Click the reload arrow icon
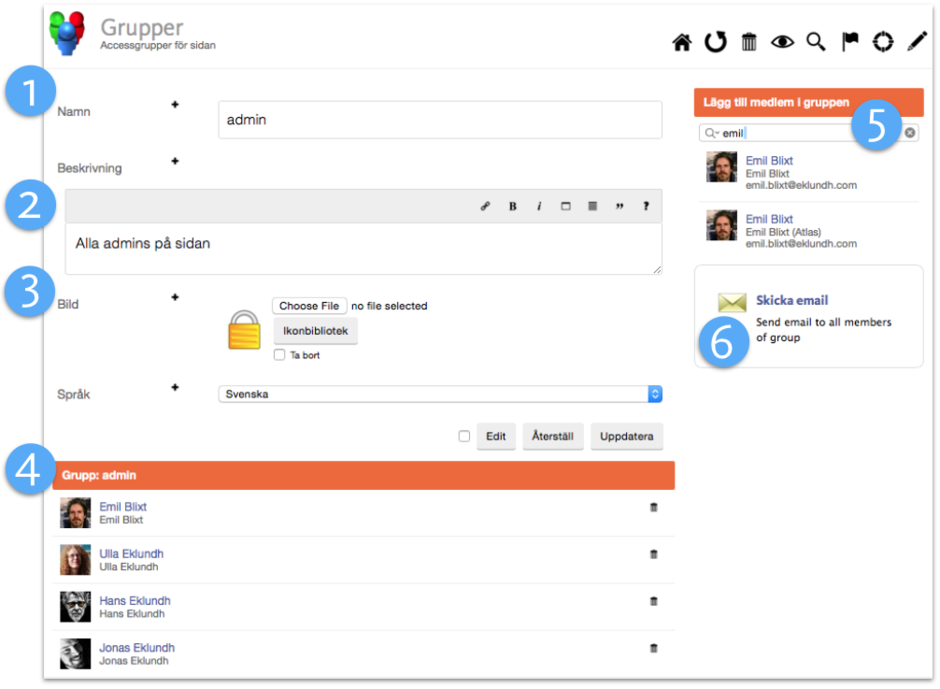Screen dimensions: 940x689 tap(715, 42)
